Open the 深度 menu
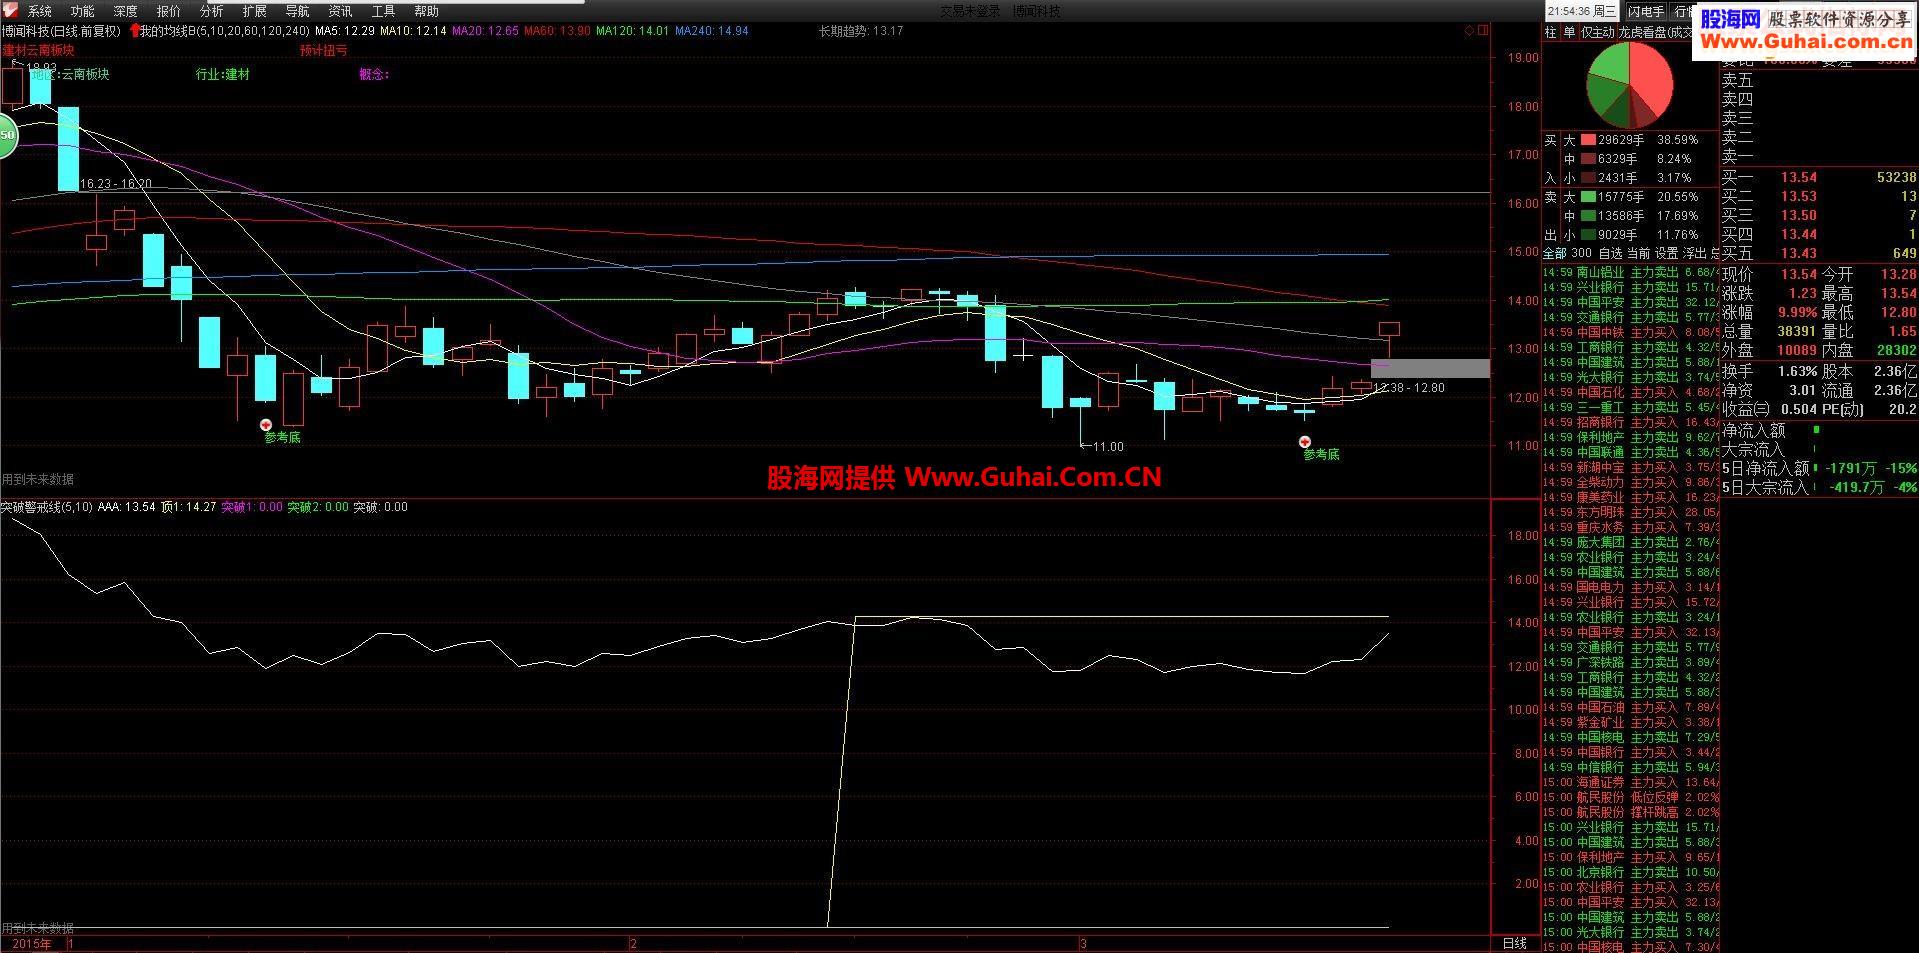This screenshot has width=1919, height=953. 126,11
